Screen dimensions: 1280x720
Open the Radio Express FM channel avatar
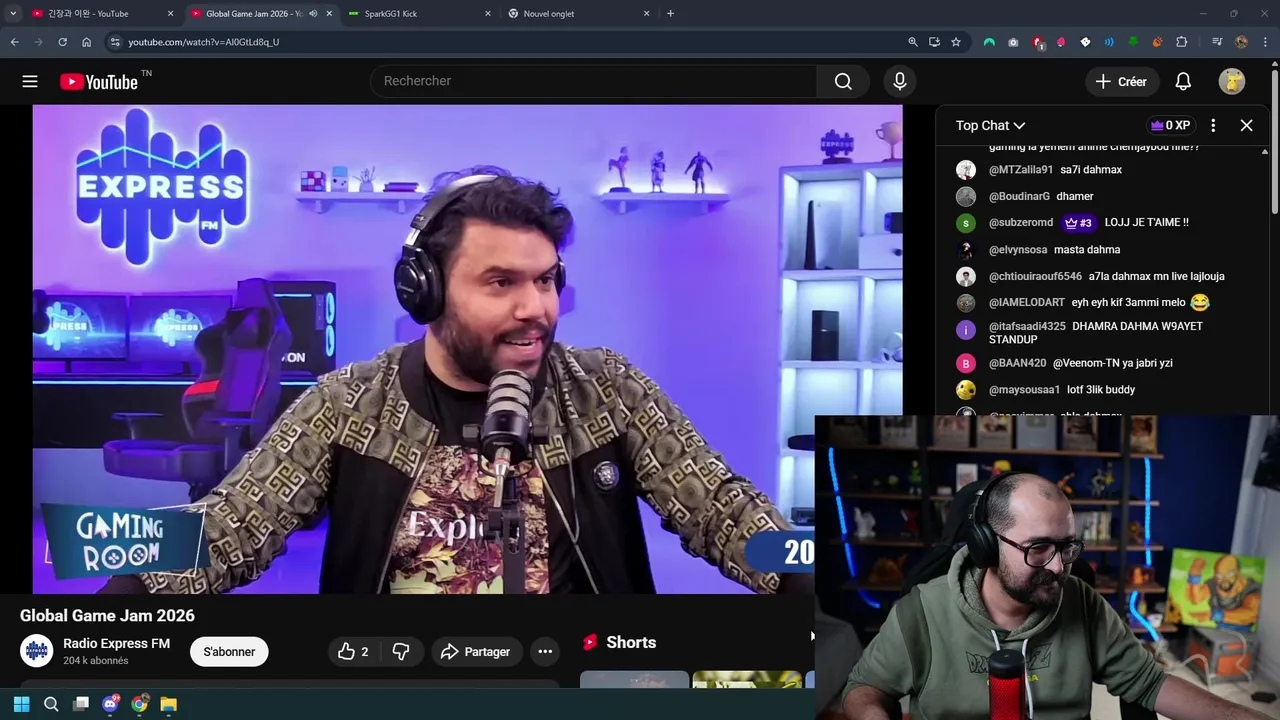tap(37, 651)
